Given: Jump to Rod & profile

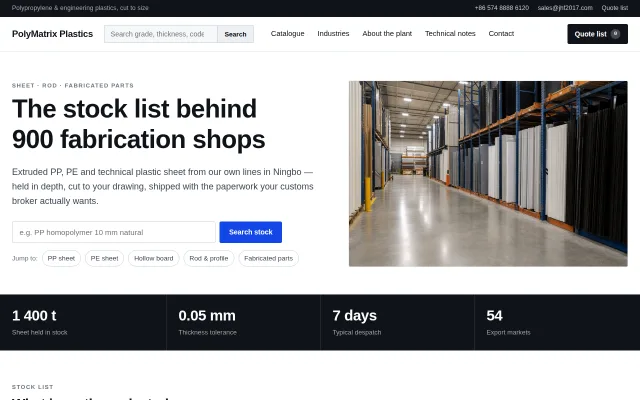Looking at the screenshot, I should 209,258.
